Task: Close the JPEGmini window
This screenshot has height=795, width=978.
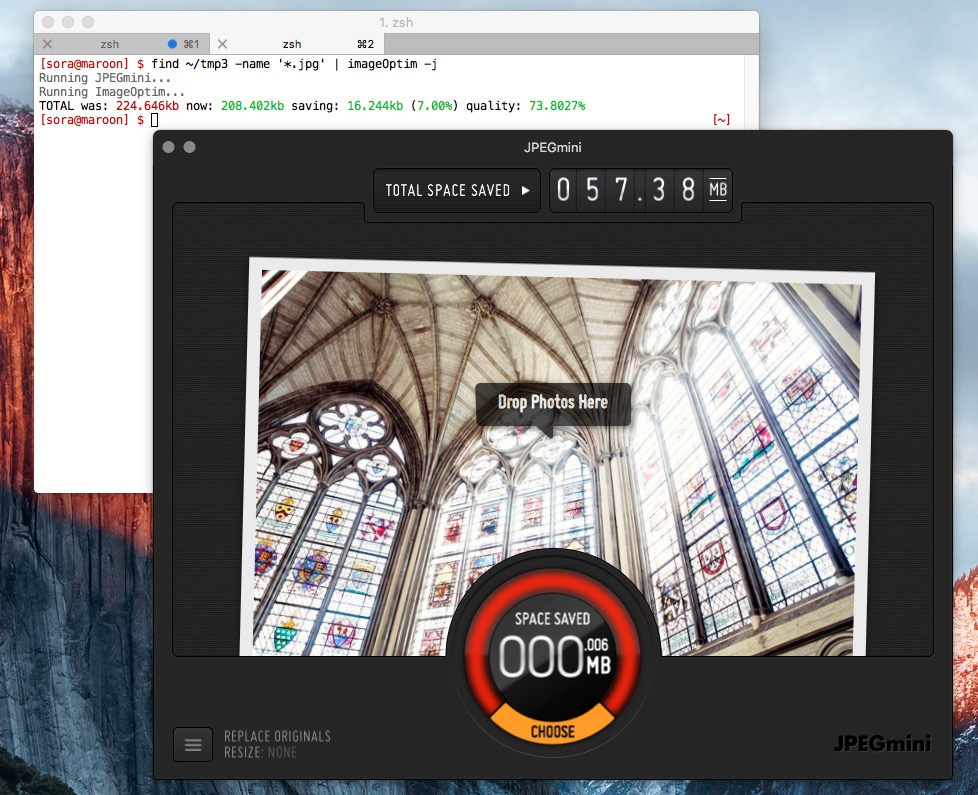Action: pyautogui.click(x=168, y=147)
